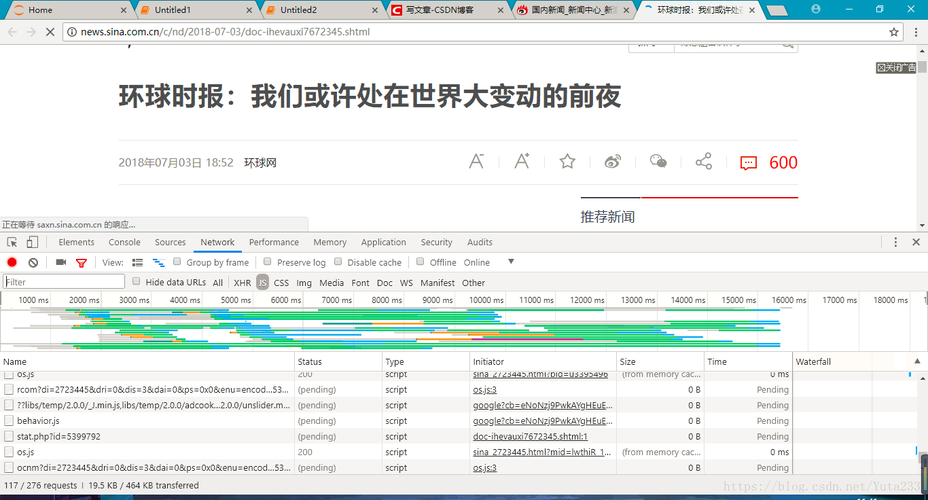Switch to the Console tab

pyautogui.click(x=124, y=242)
